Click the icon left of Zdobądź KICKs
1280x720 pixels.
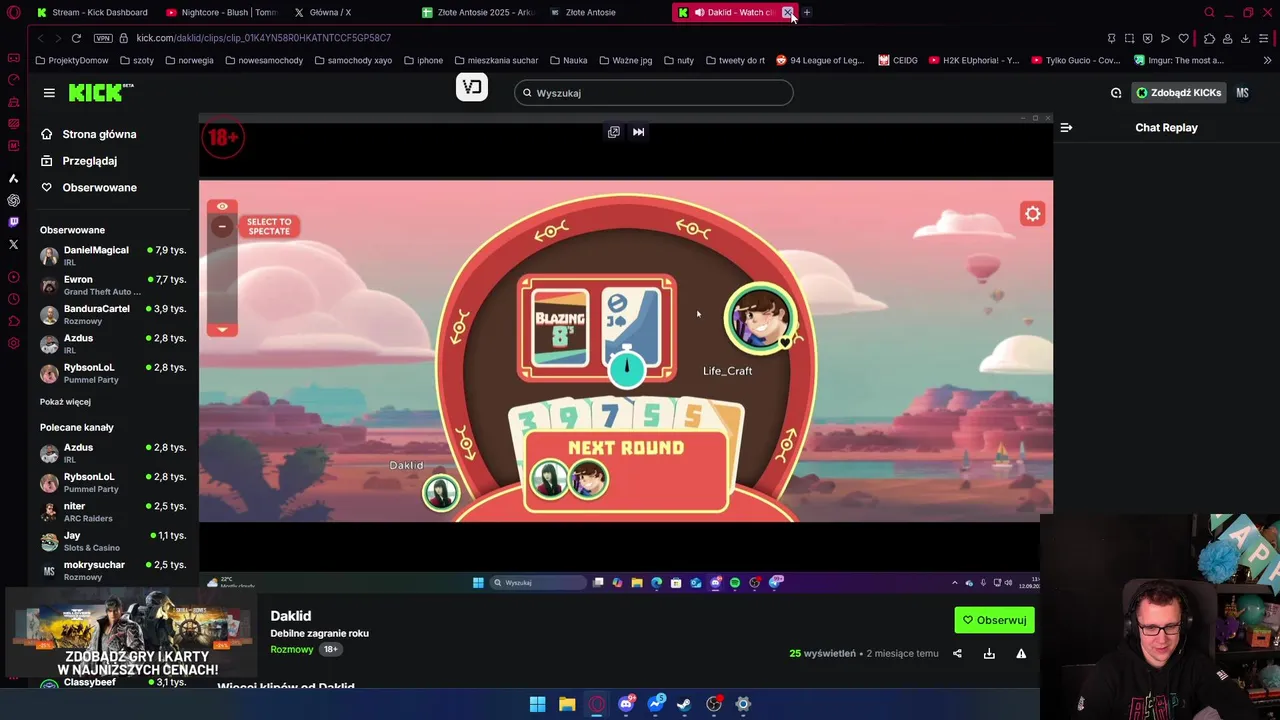click(1116, 93)
